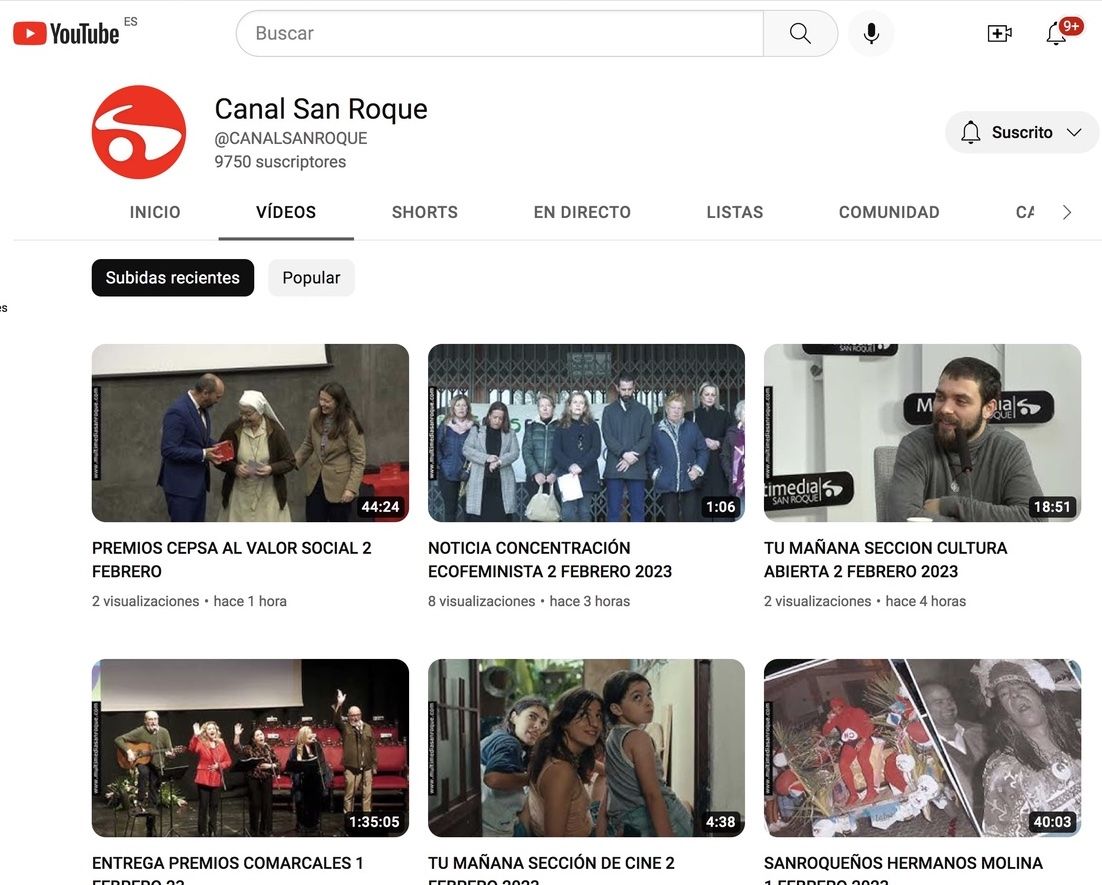Click the bell icon in Suscrito button
This screenshot has width=1102, height=885.
(x=970, y=132)
